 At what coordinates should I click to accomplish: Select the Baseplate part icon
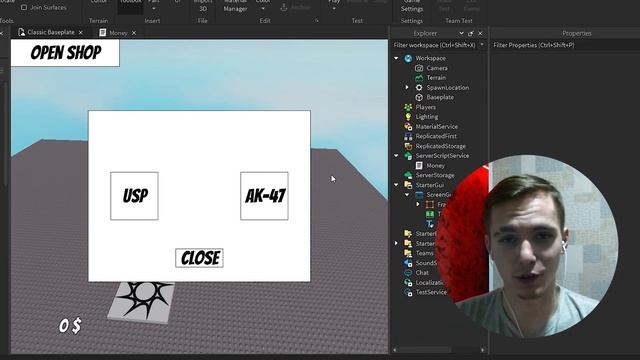(419, 97)
